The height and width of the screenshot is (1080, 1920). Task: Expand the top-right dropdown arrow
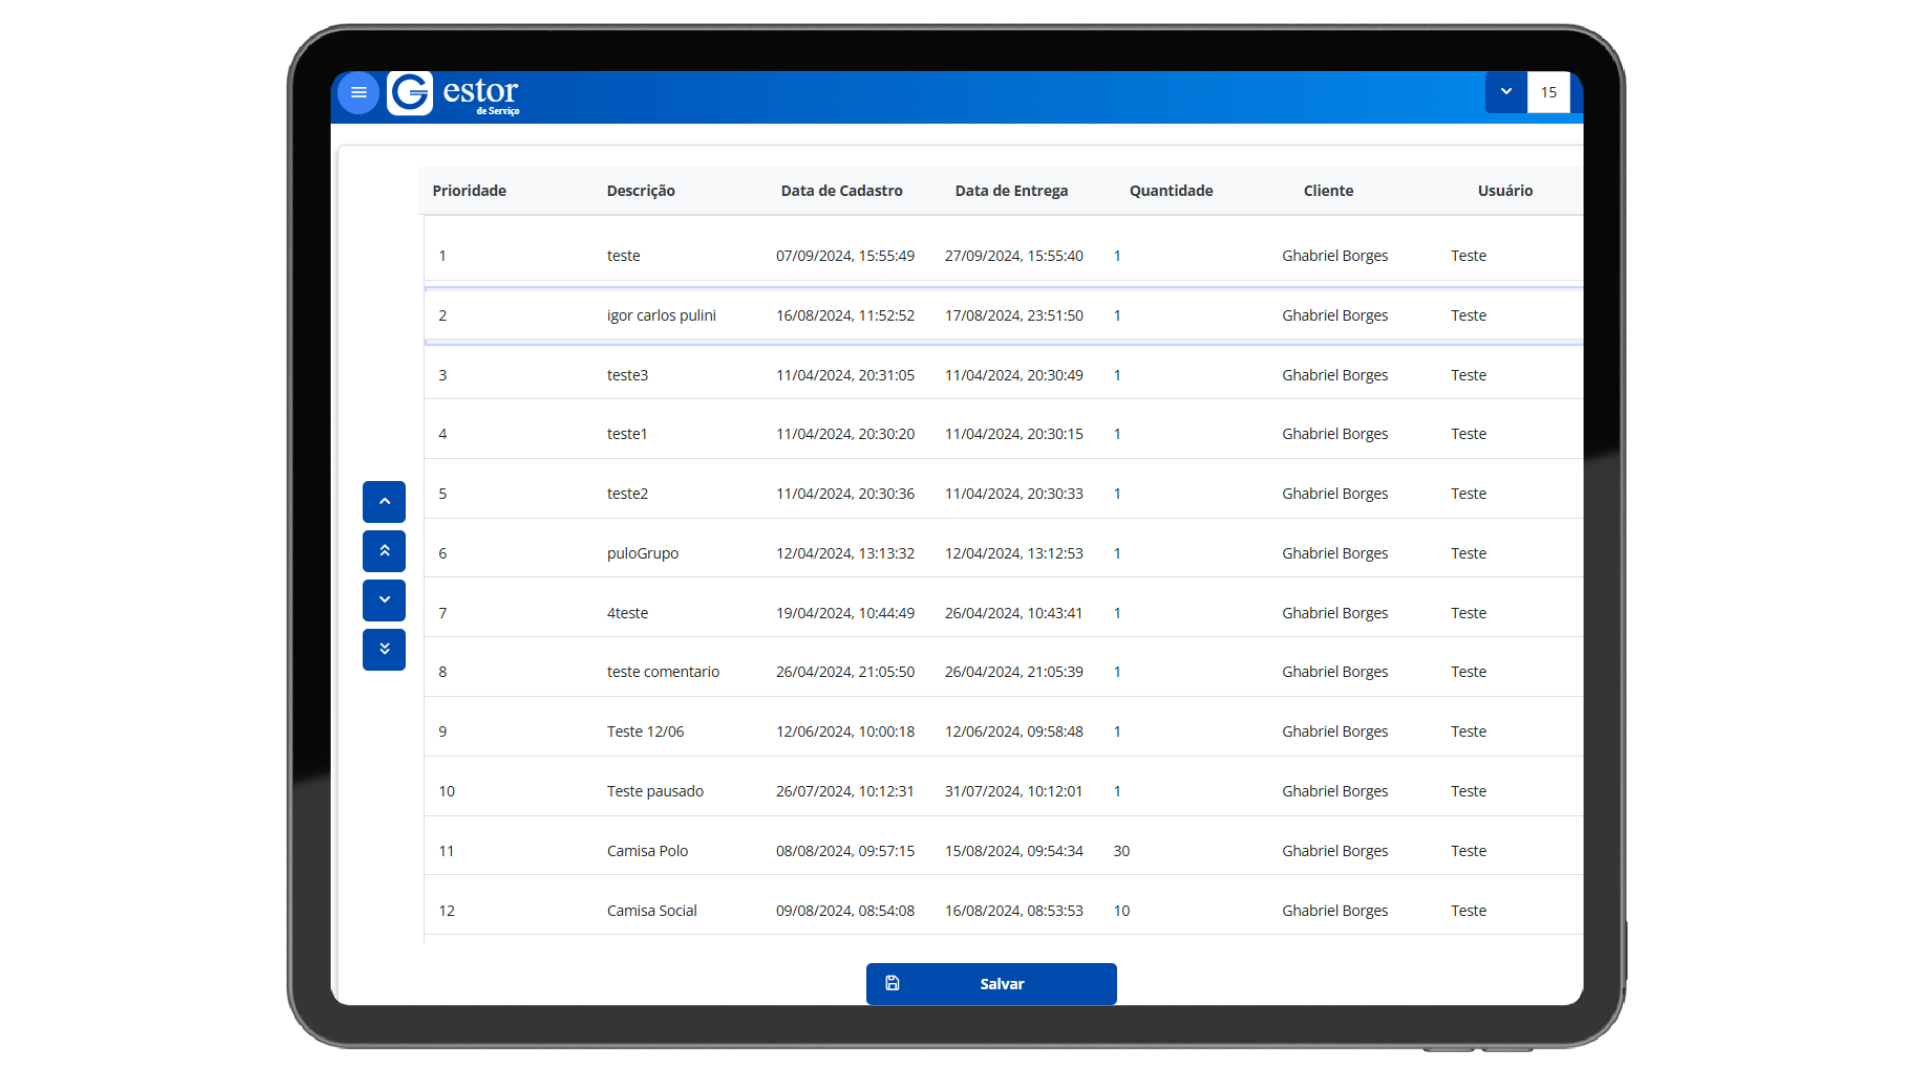coord(1505,92)
